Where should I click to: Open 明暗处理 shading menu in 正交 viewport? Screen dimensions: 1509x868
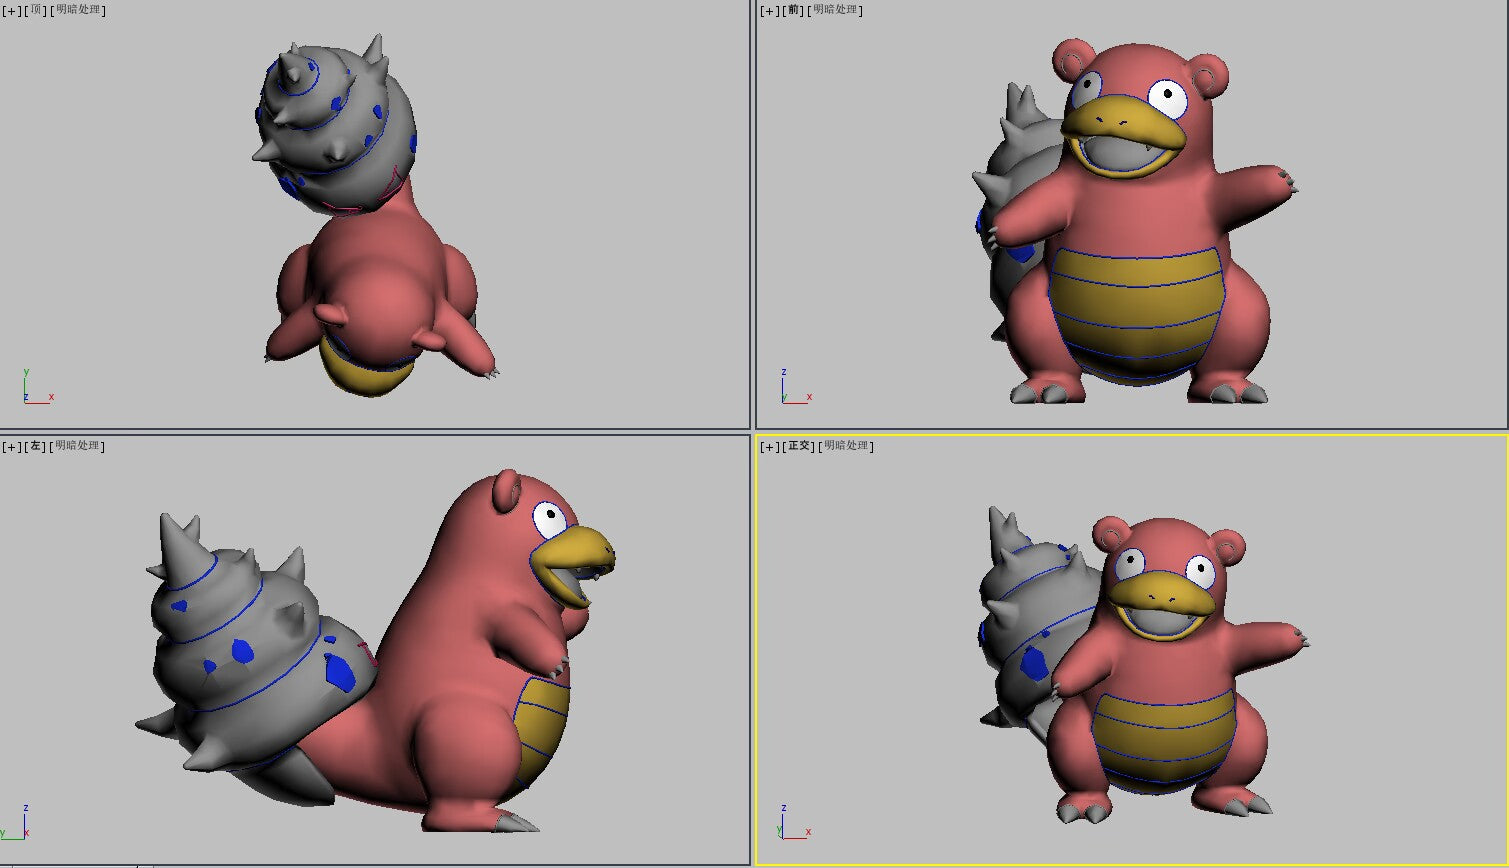pyautogui.click(x=847, y=446)
